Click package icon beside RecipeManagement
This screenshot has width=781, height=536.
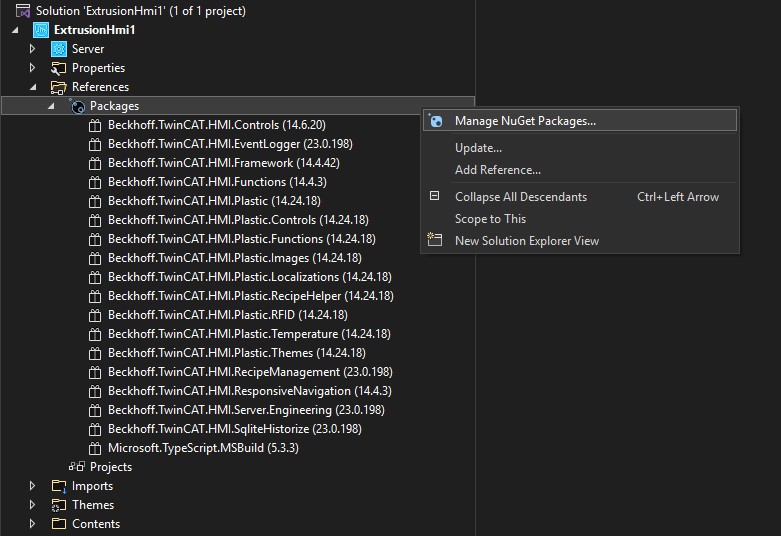pos(95,373)
